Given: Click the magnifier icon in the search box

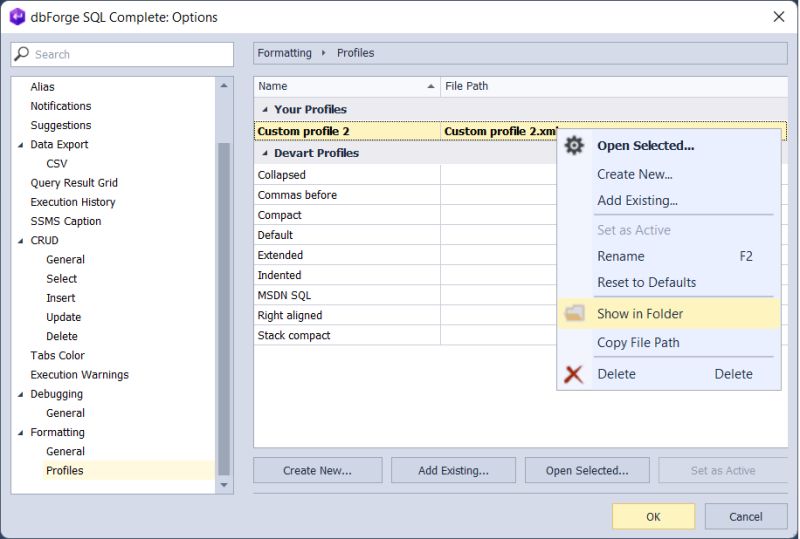Looking at the screenshot, I should [21, 54].
